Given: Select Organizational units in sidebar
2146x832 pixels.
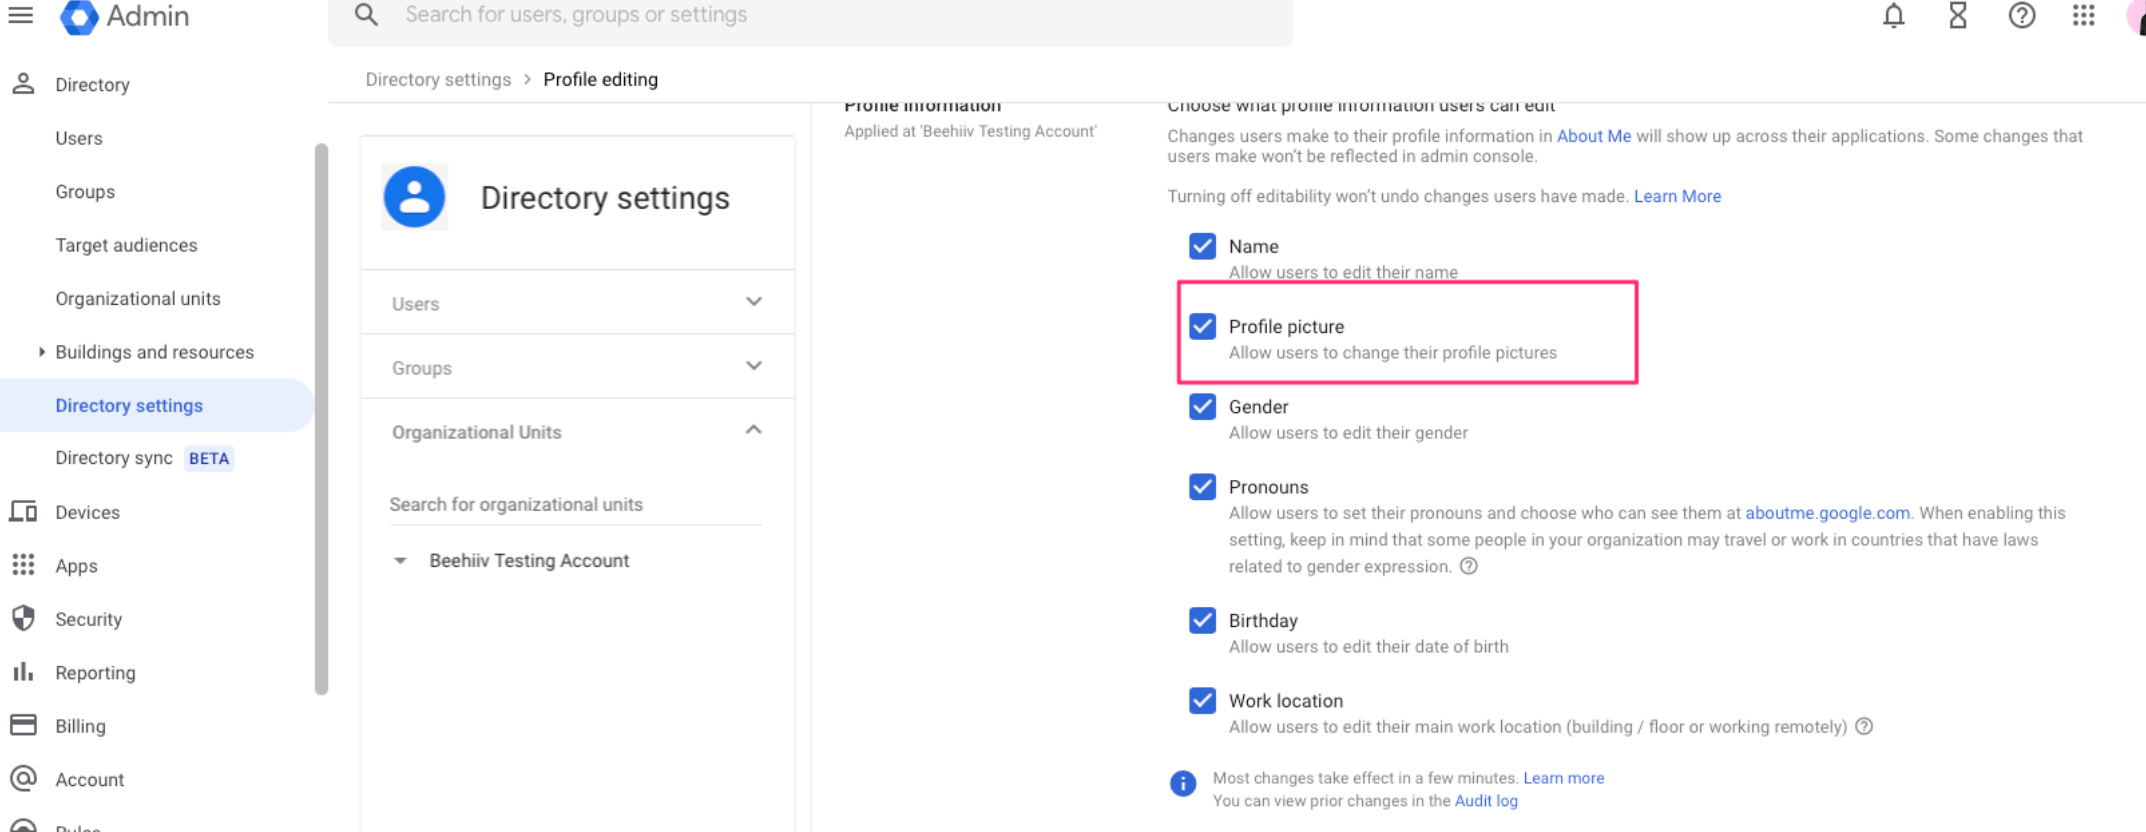Looking at the screenshot, I should click(x=137, y=299).
